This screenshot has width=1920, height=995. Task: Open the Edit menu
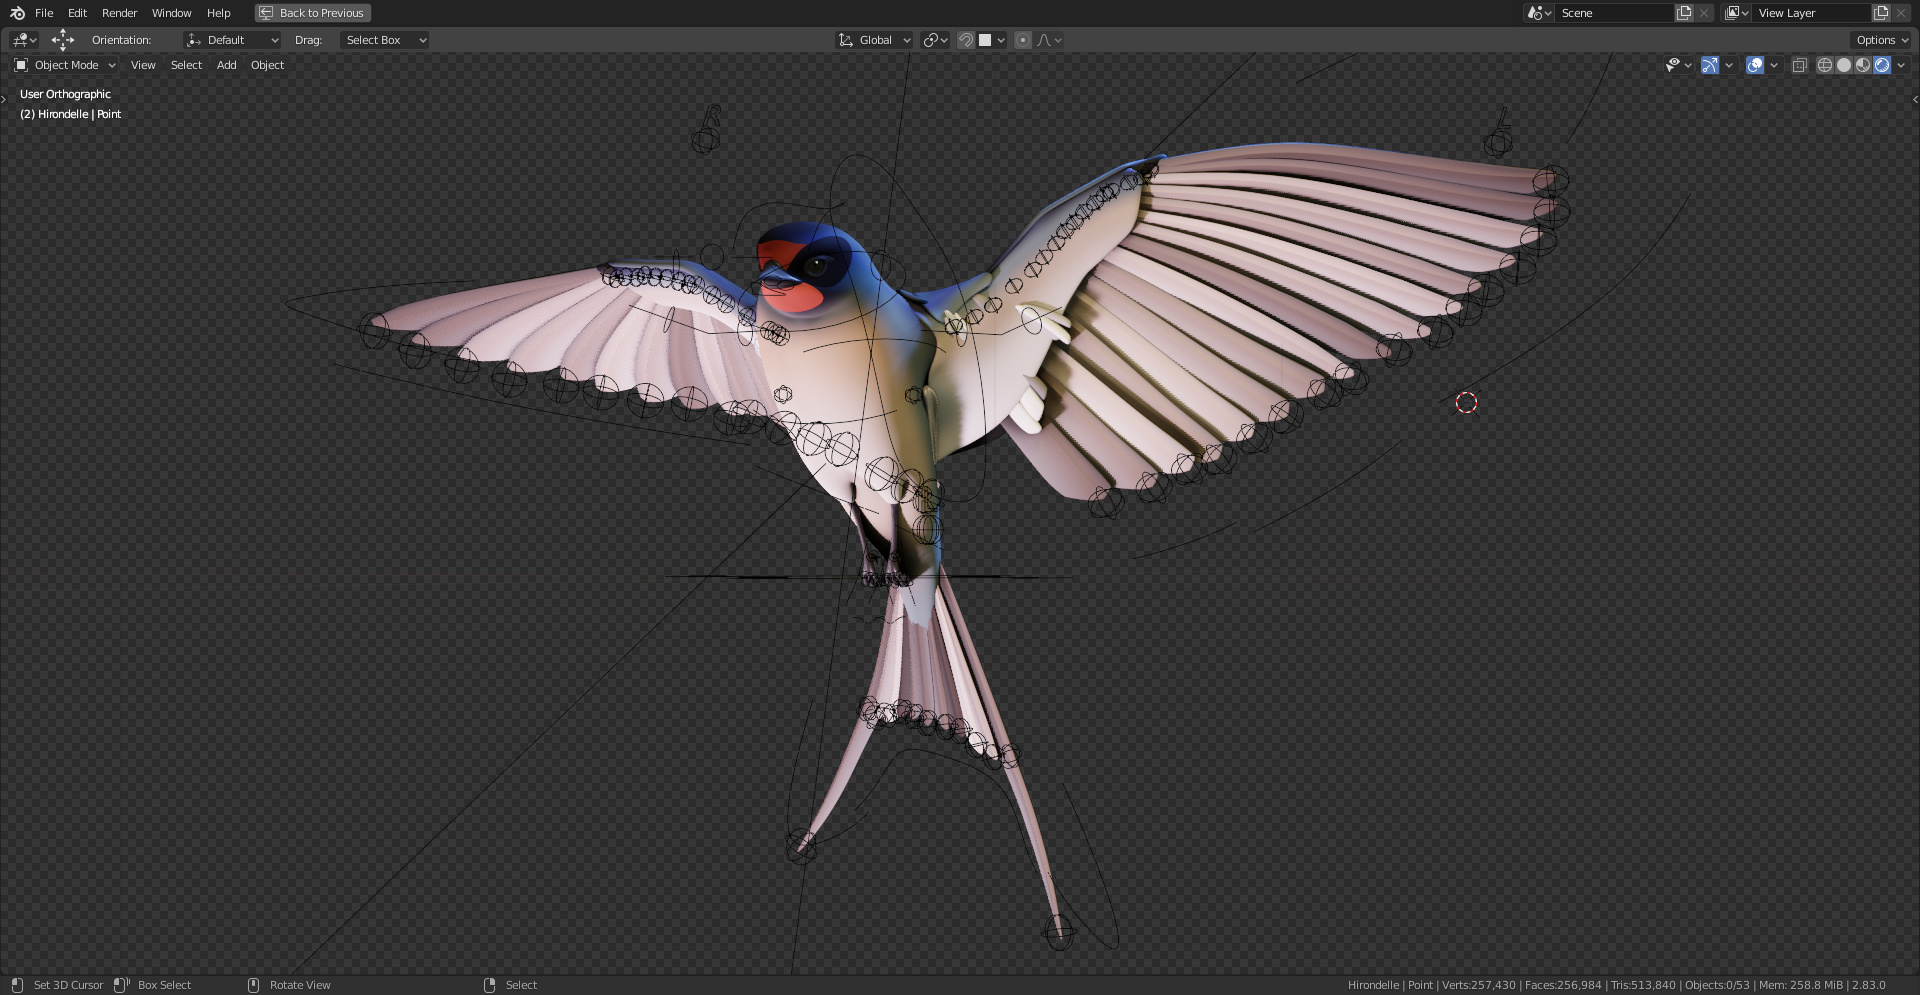[x=77, y=13]
